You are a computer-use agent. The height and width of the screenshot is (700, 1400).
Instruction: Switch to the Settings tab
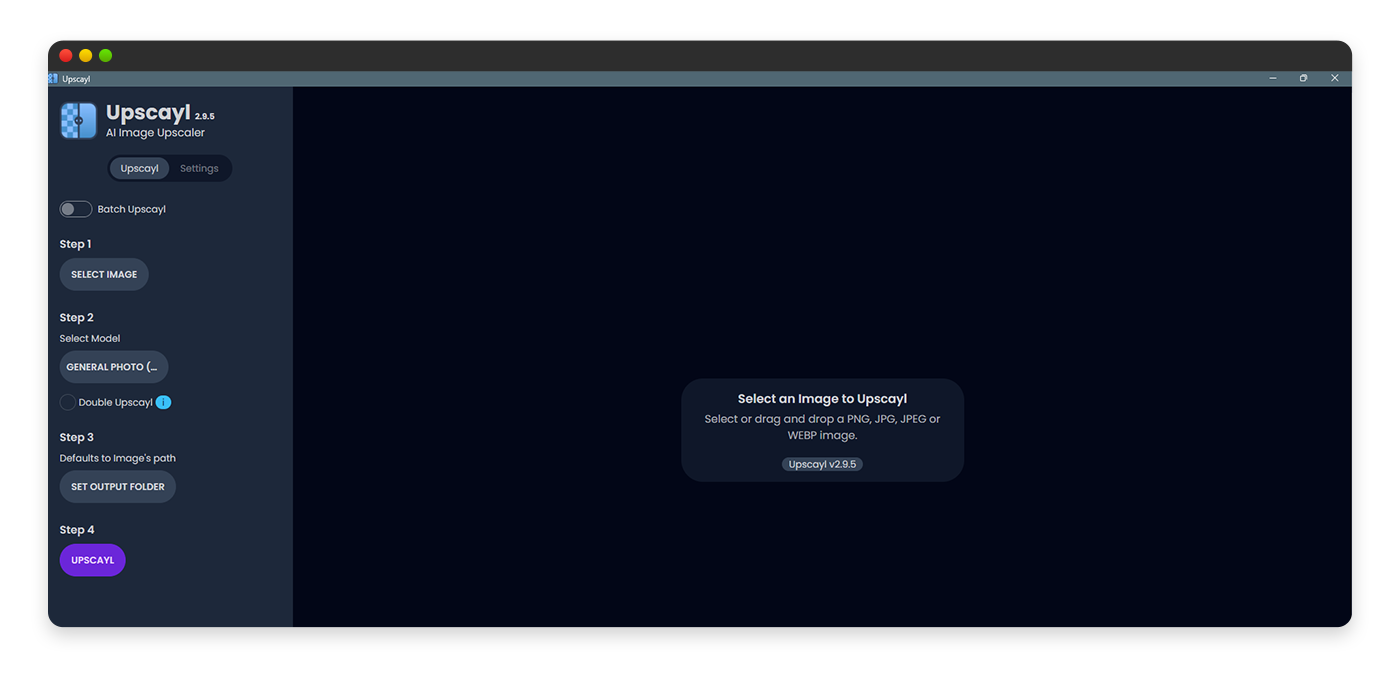click(199, 168)
